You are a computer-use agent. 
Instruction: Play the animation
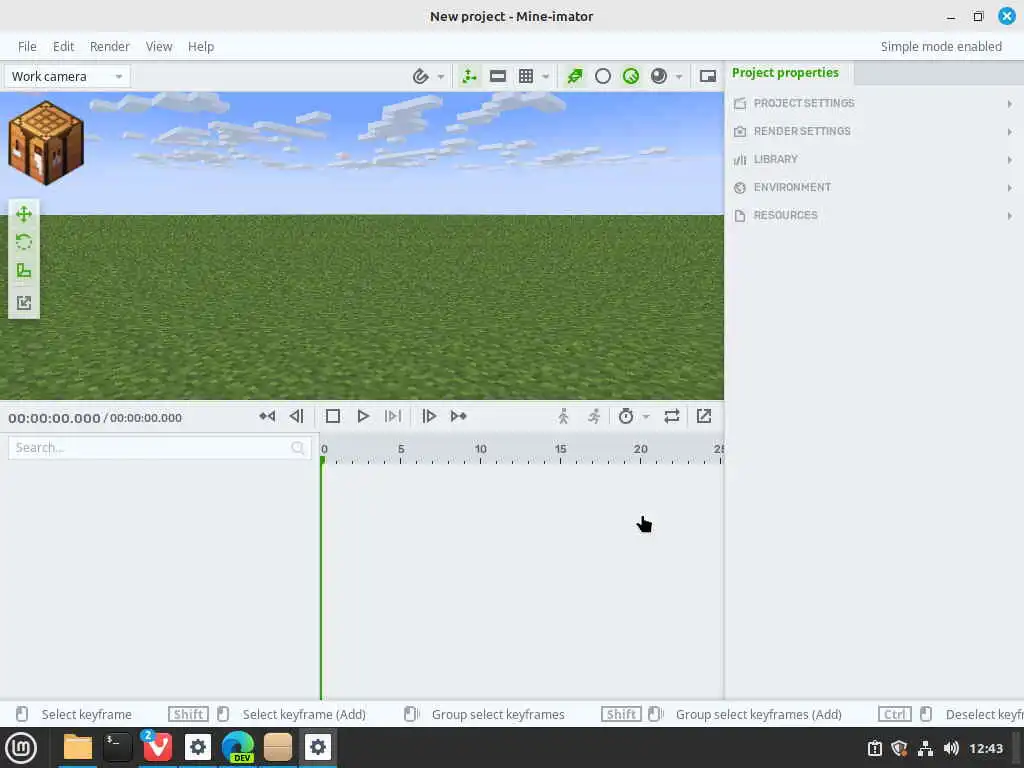pyautogui.click(x=363, y=416)
